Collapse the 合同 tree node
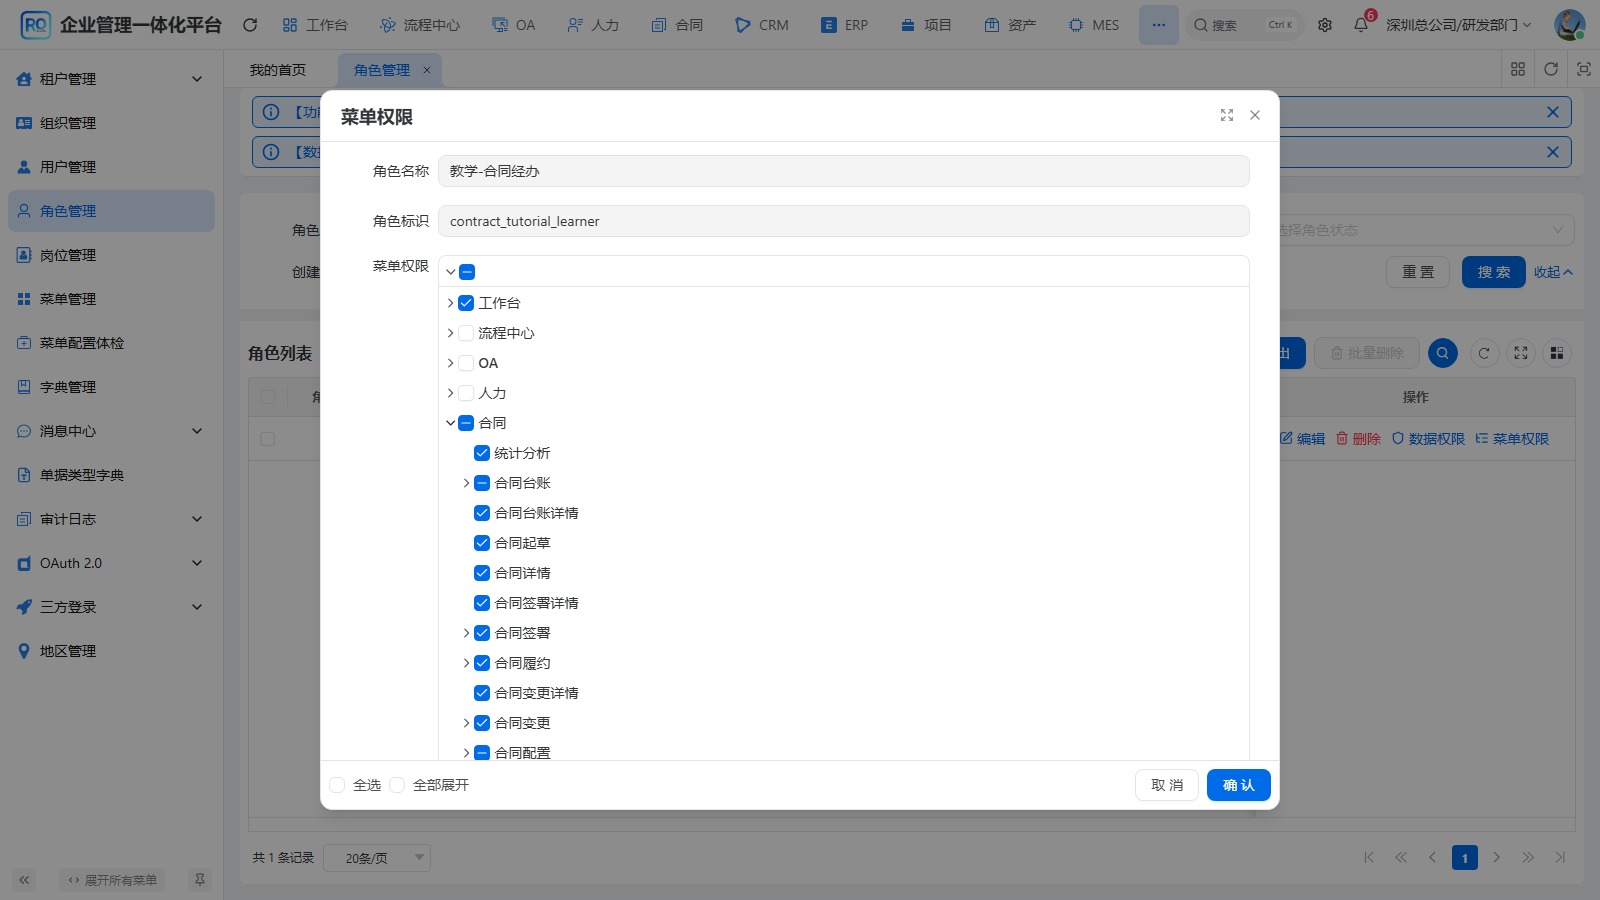The height and width of the screenshot is (900, 1600). coord(450,423)
